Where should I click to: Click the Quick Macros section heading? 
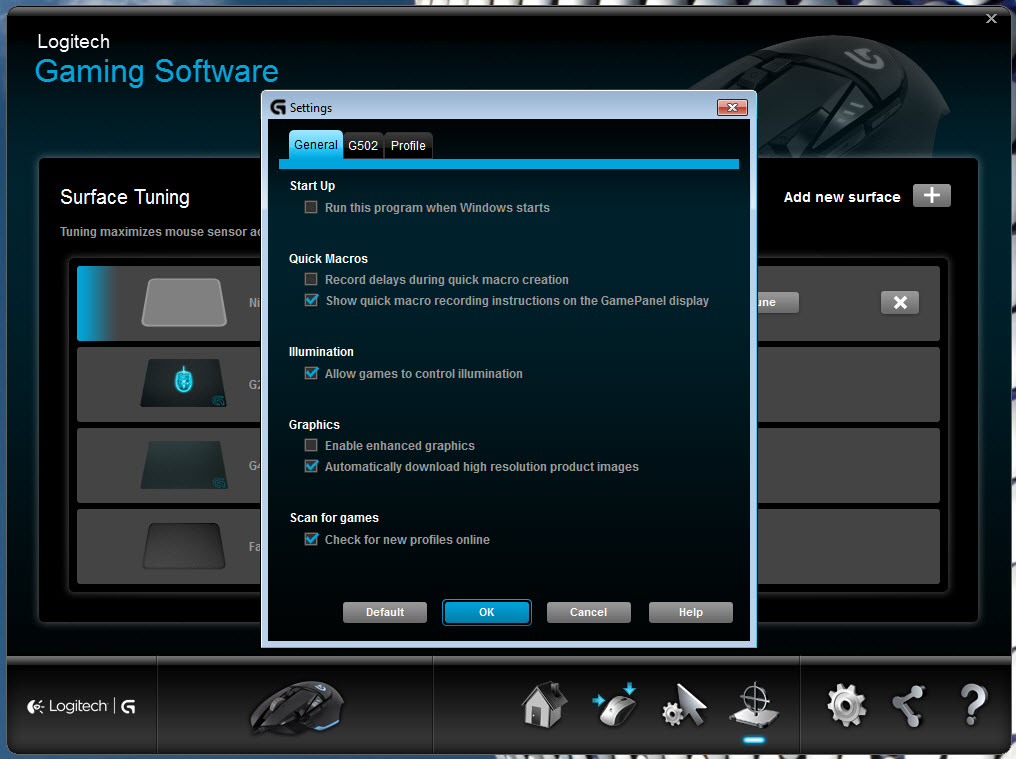329,259
